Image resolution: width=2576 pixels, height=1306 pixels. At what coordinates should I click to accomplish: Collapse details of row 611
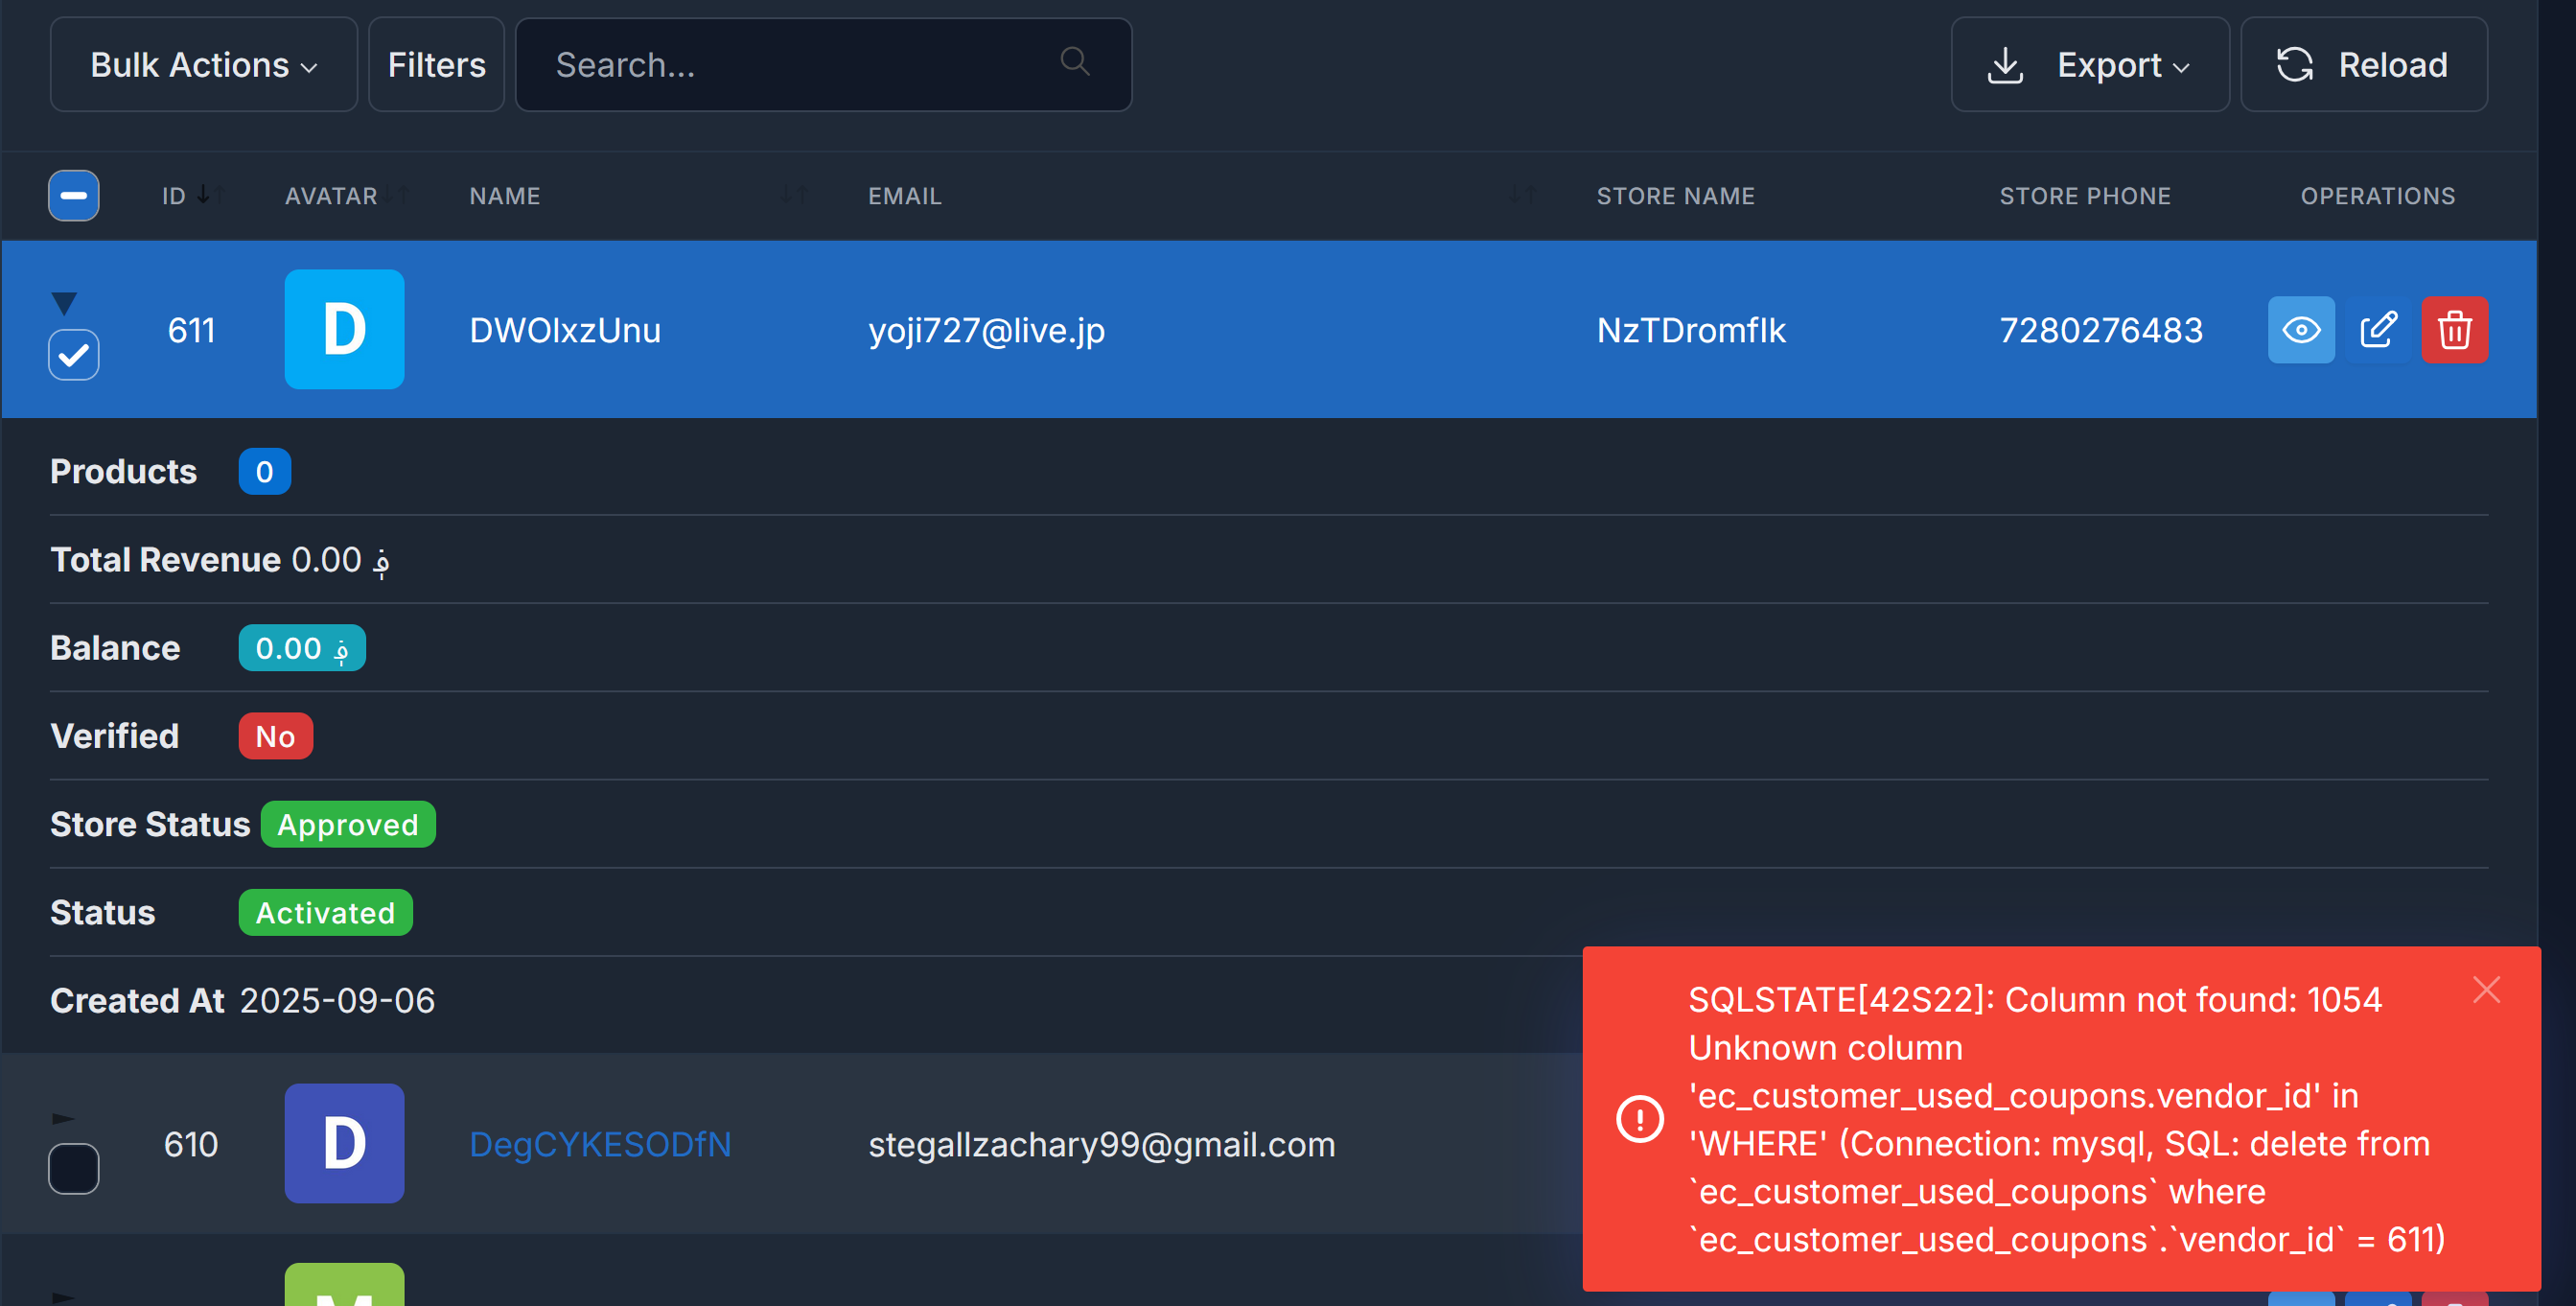64,302
